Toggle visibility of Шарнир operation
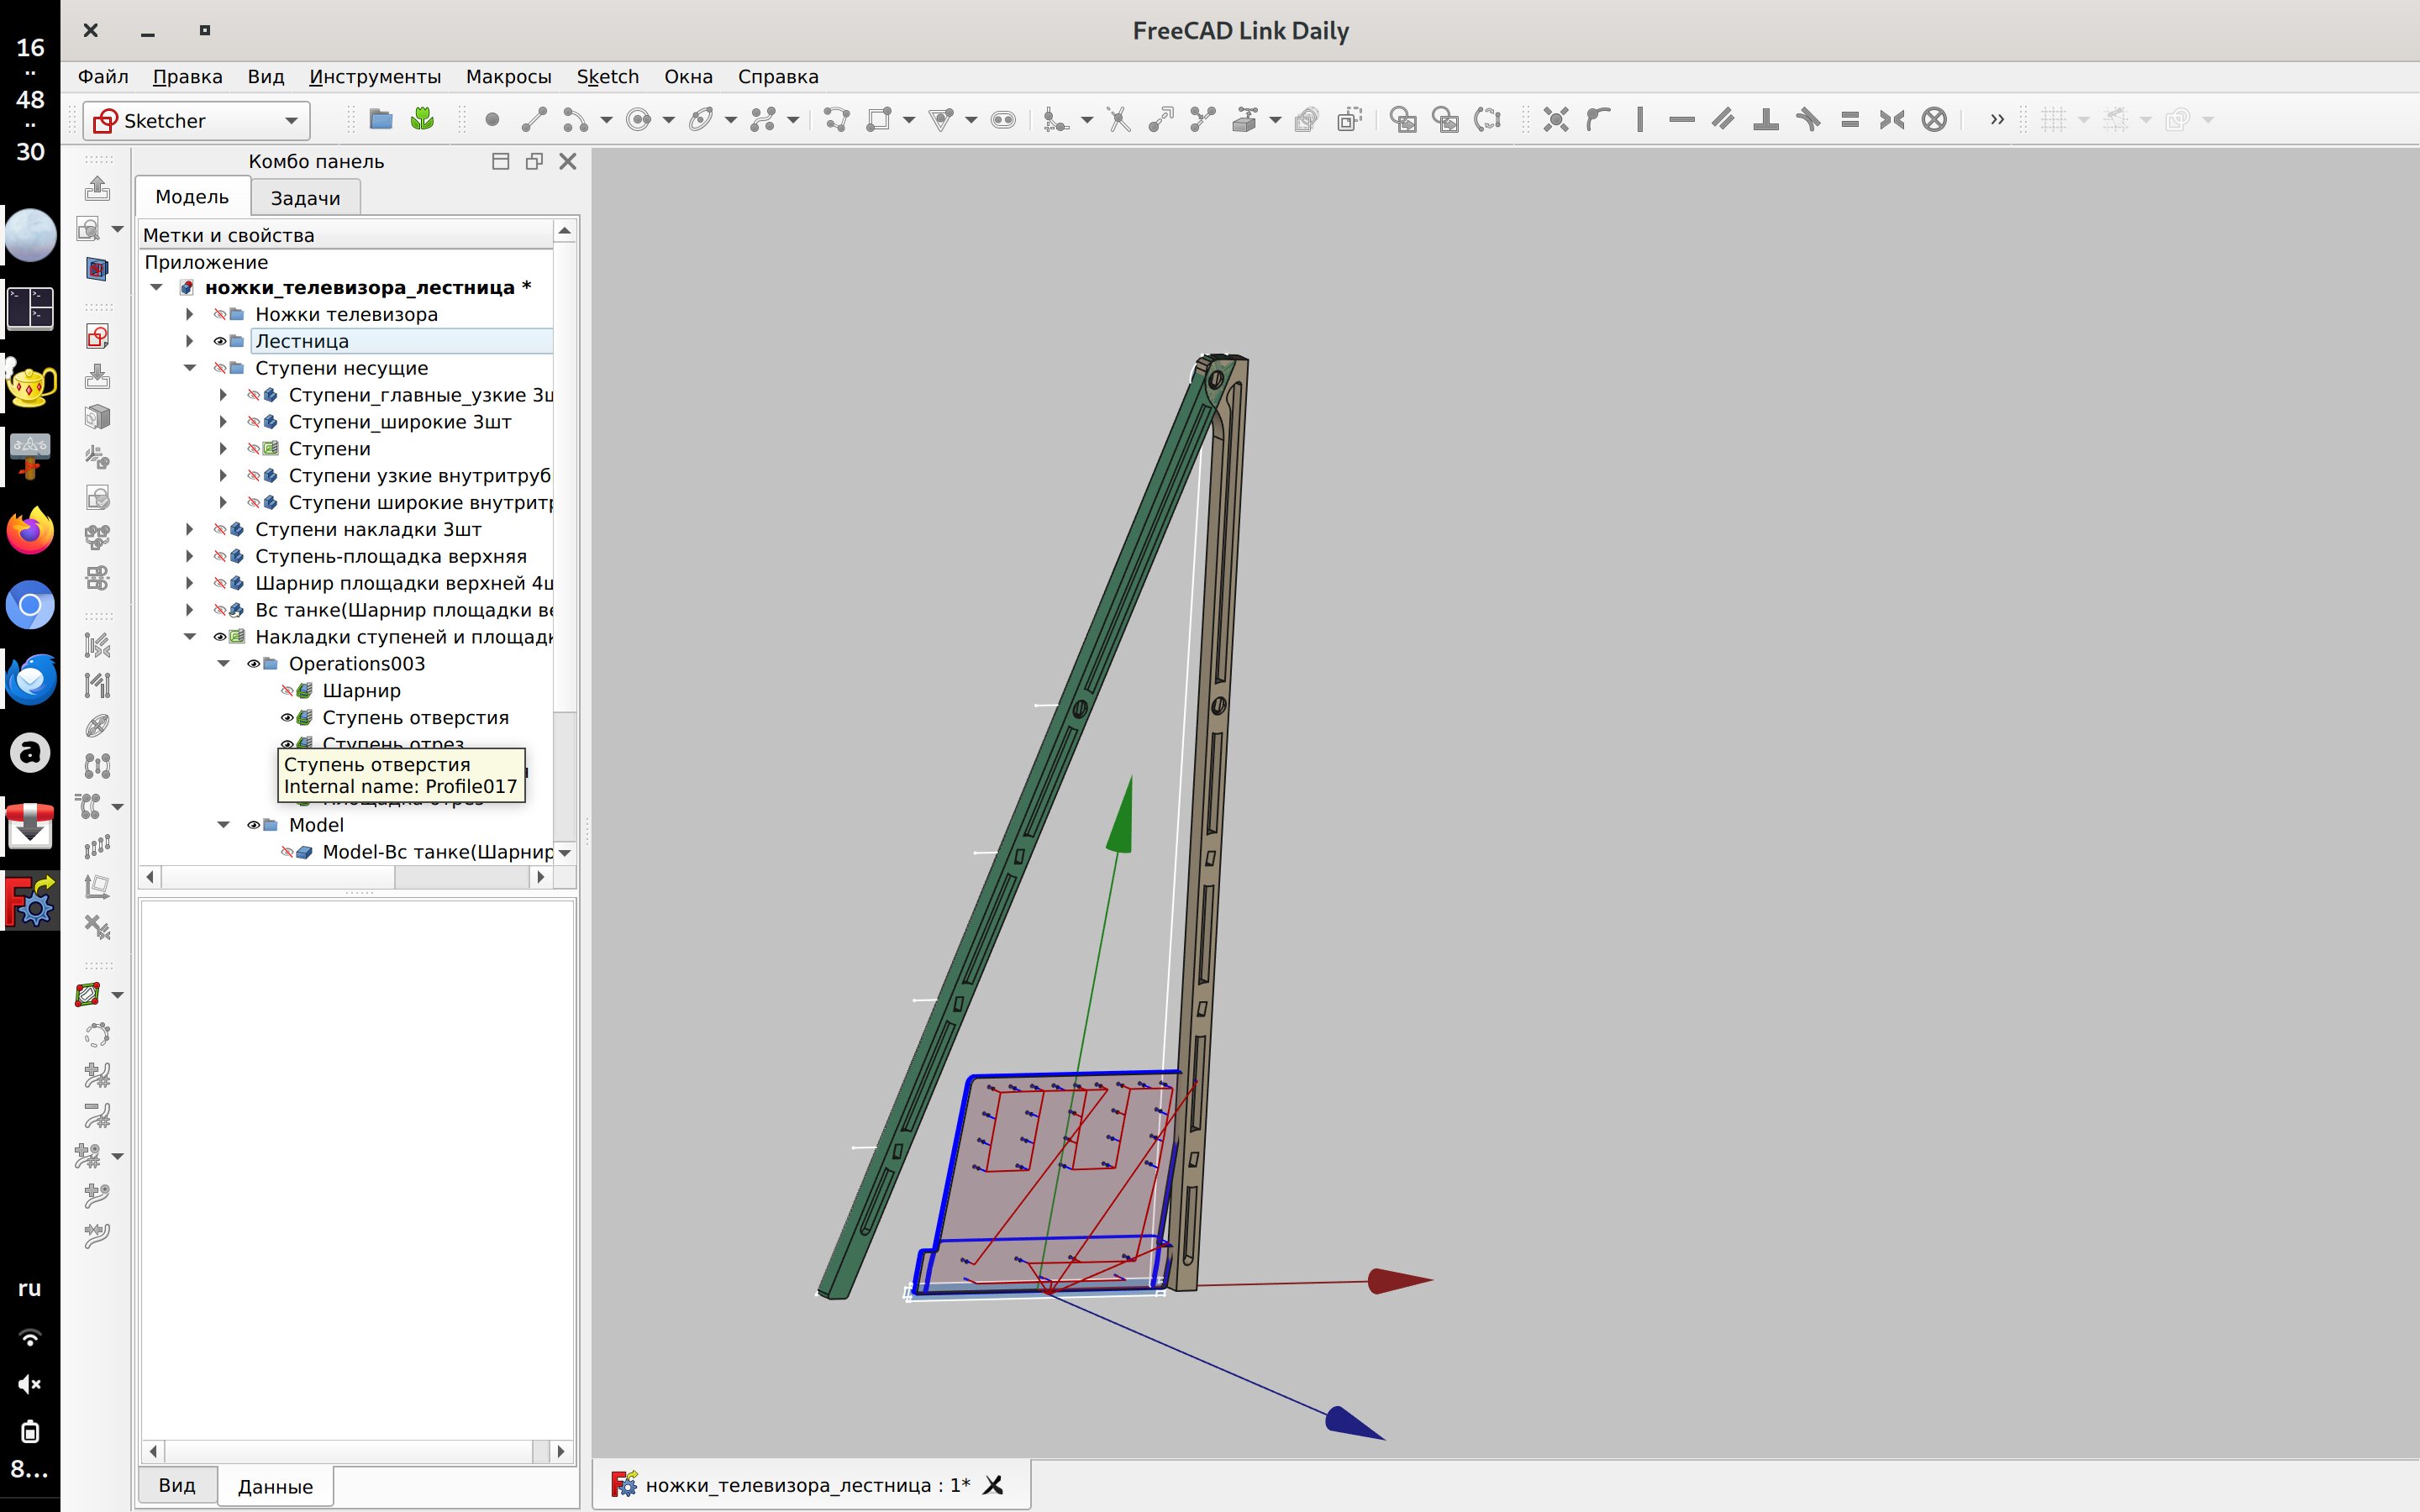Image resolution: width=2420 pixels, height=1512 pixels. click(x=287, y=691)
